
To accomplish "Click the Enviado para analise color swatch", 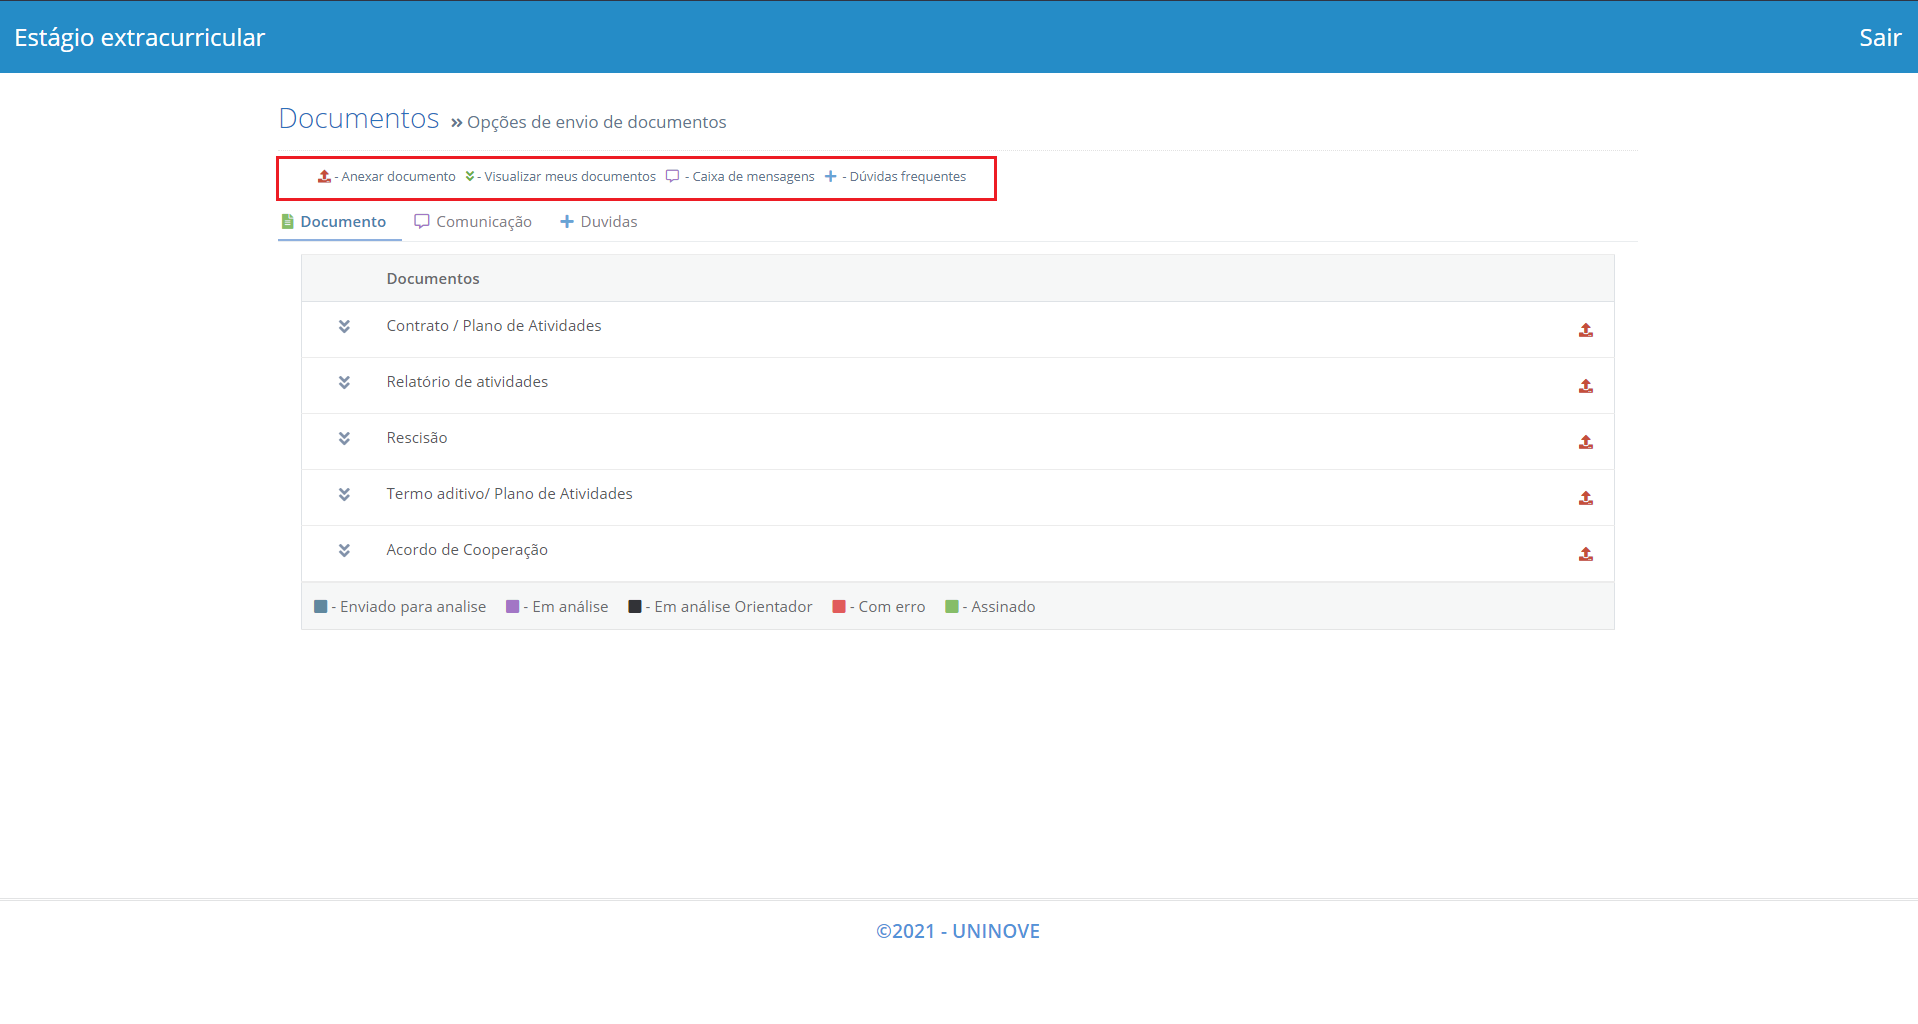I will tap(320, 607).
